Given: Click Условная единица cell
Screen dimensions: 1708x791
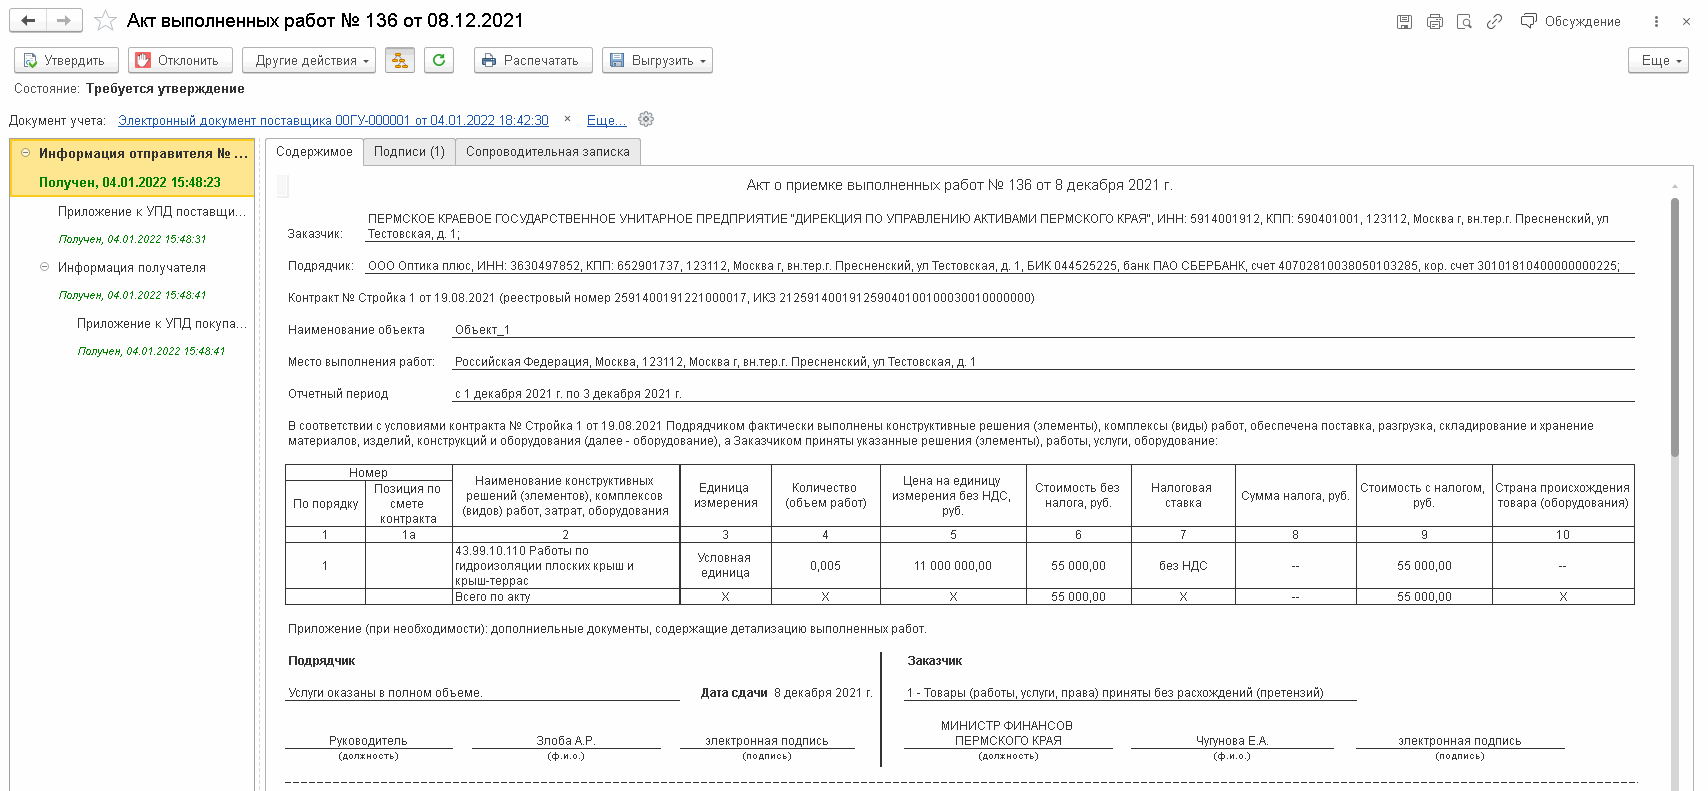Looking at the screenshot, I should 725,566.
